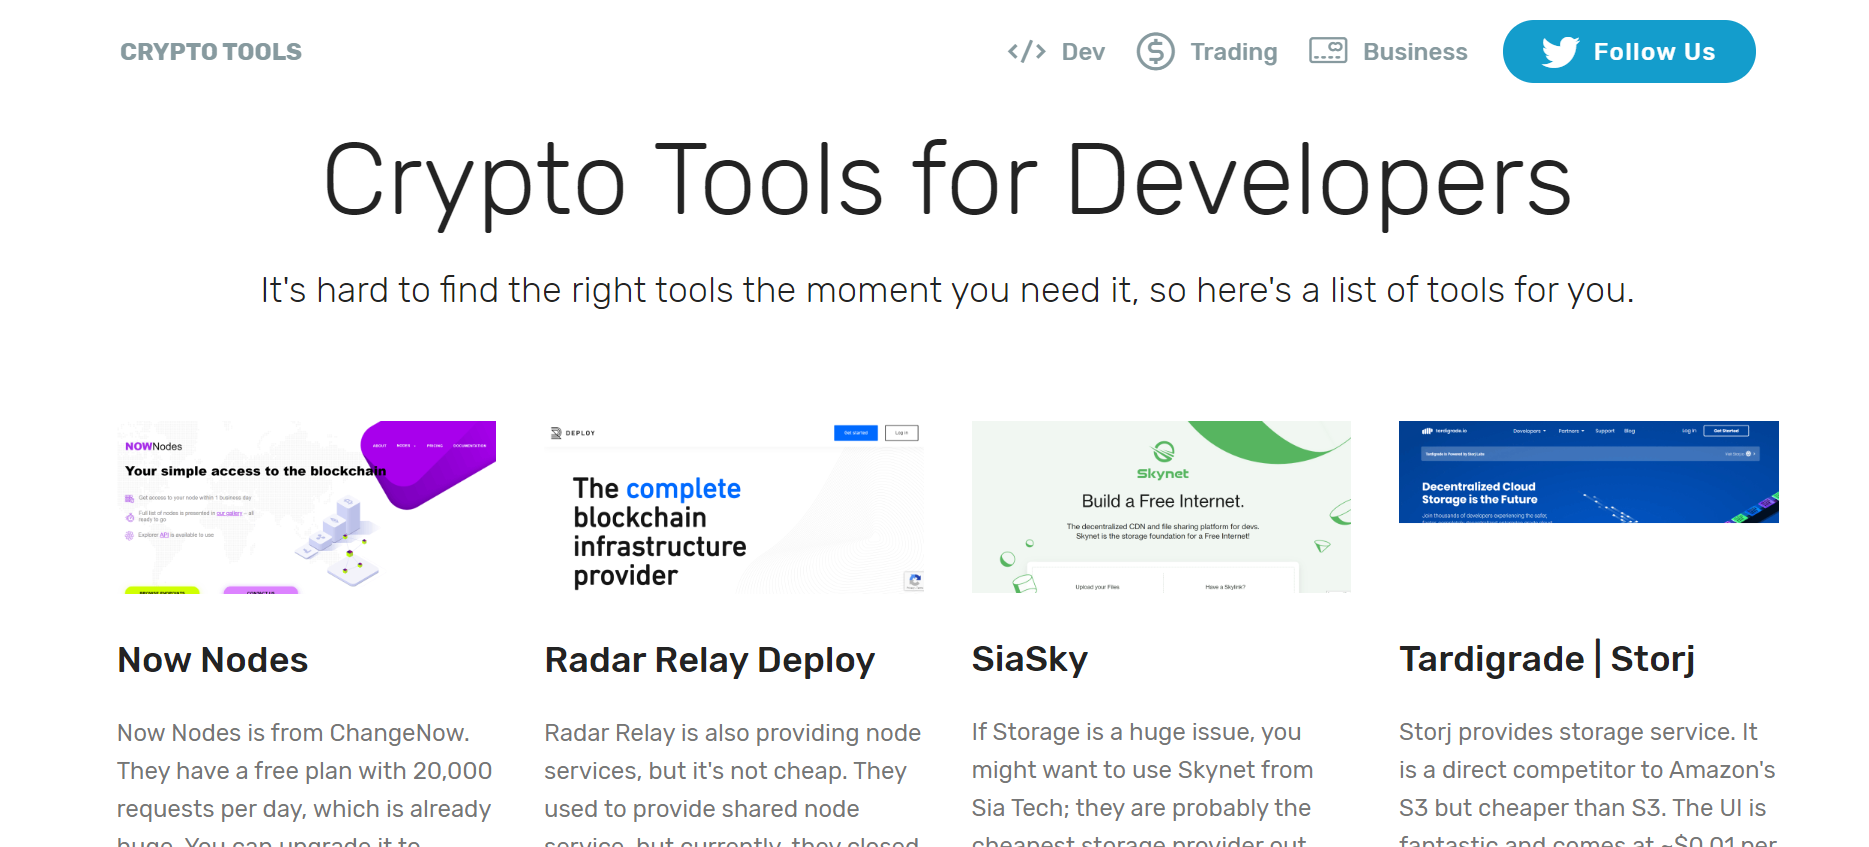Click the Follow Us button
The image size is (1869, 847).
click(x=1629, y=52)
